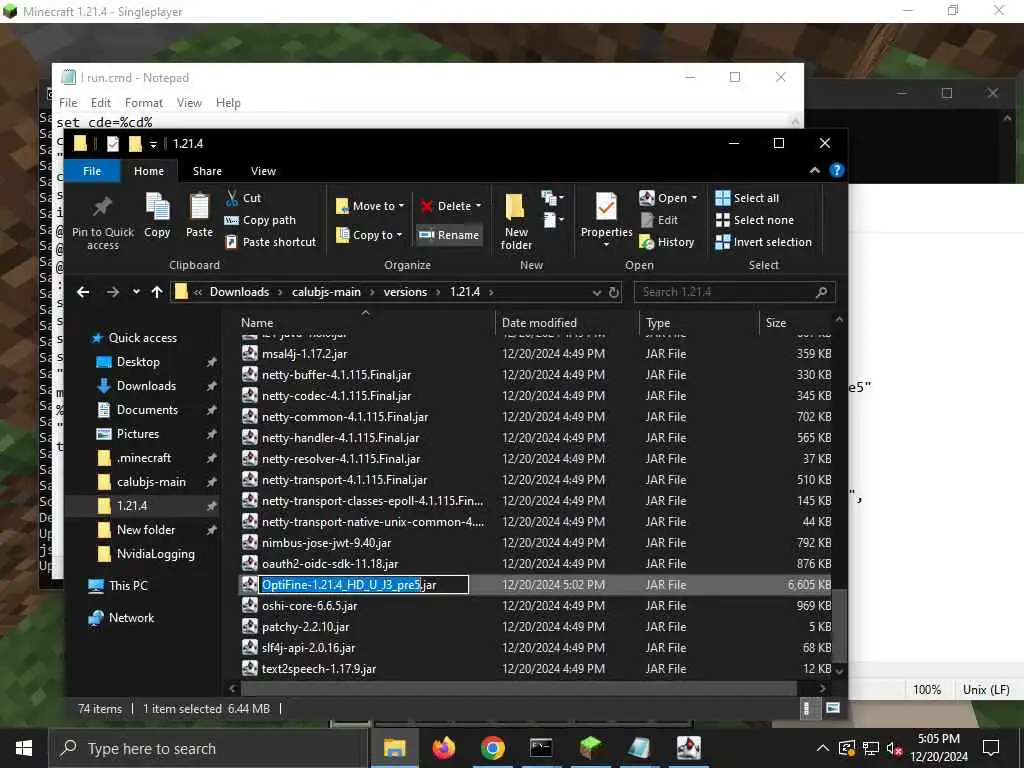
Task: Select This PC in navigation pane
Action: click(128, 585)
